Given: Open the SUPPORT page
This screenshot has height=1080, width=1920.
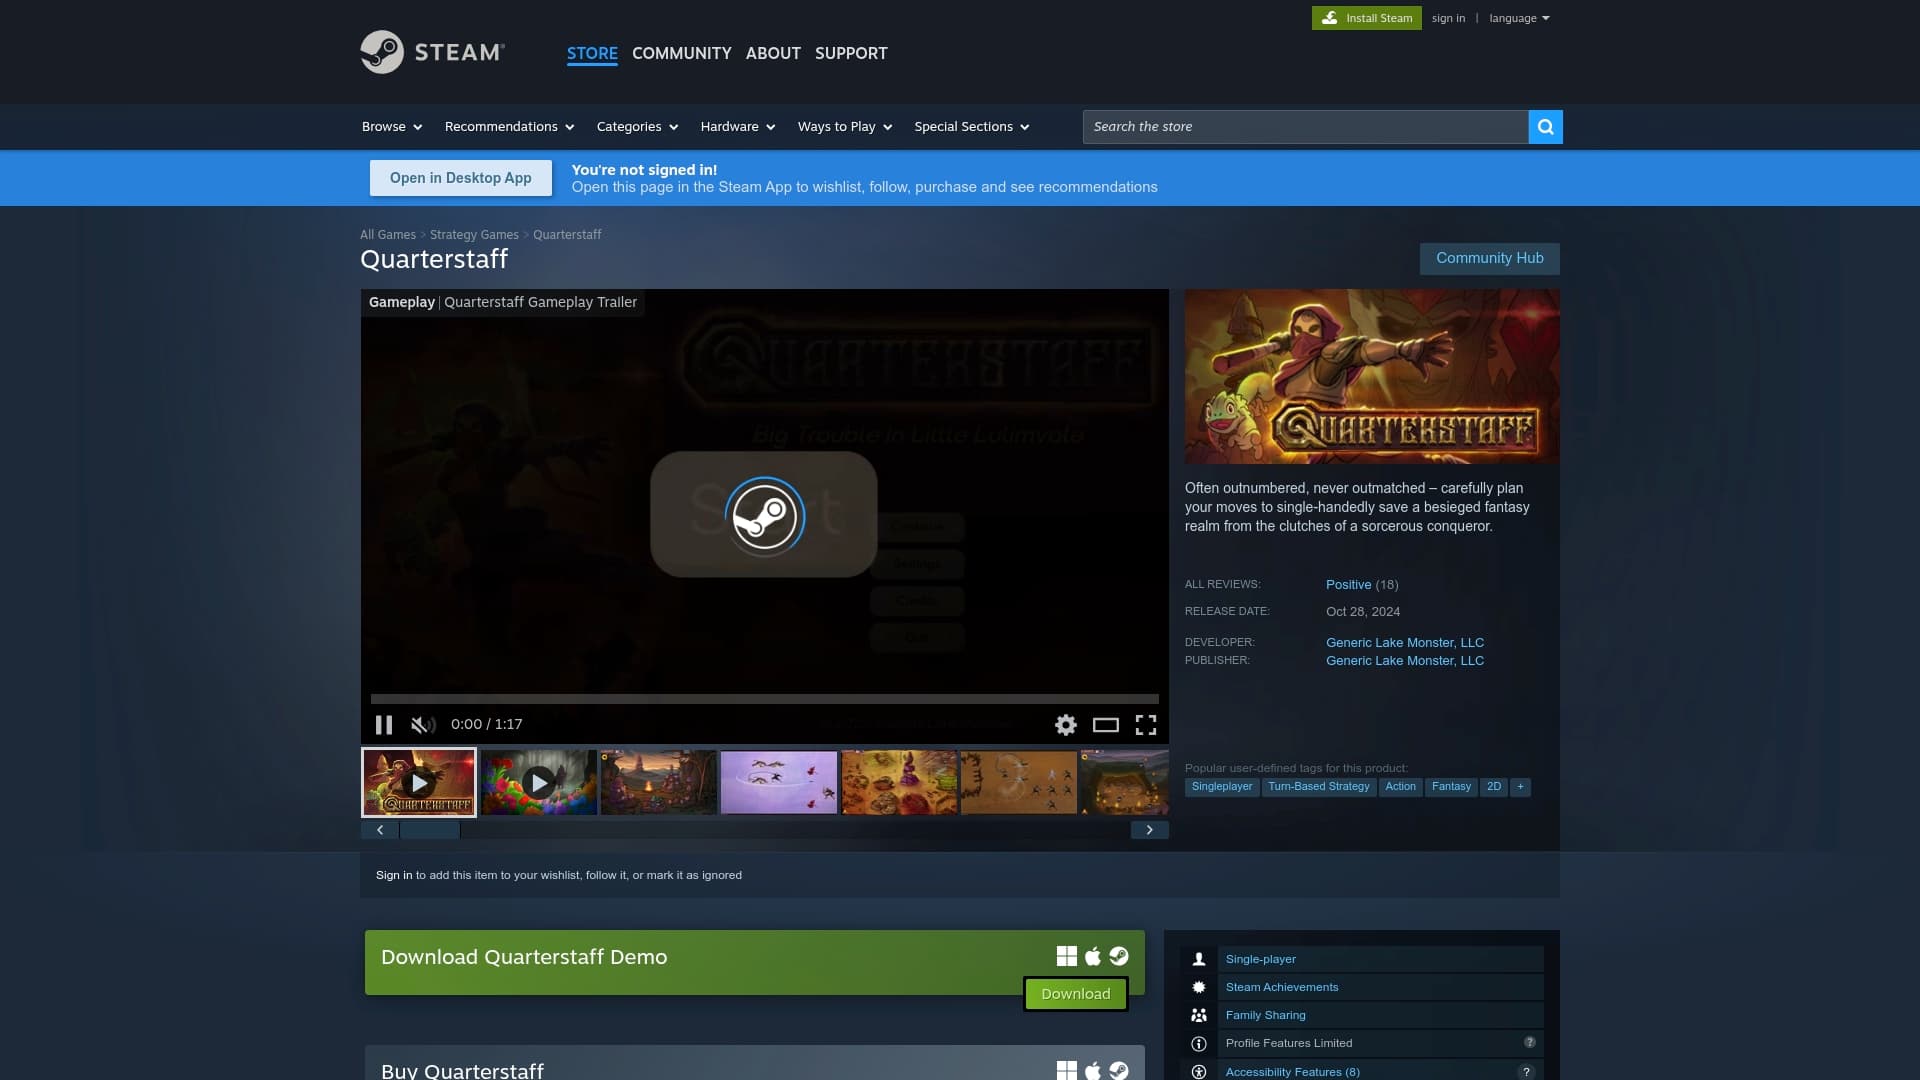Looking at the screenshot, I should coord(850,53).
